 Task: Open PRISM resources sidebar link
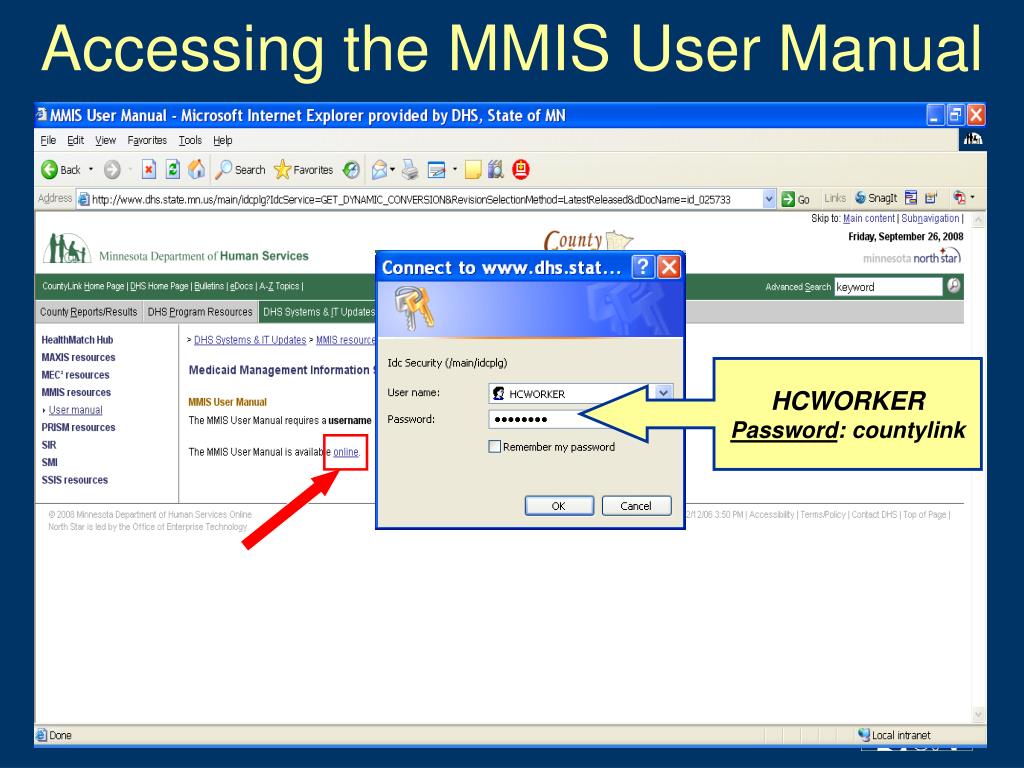click(78, 427)
